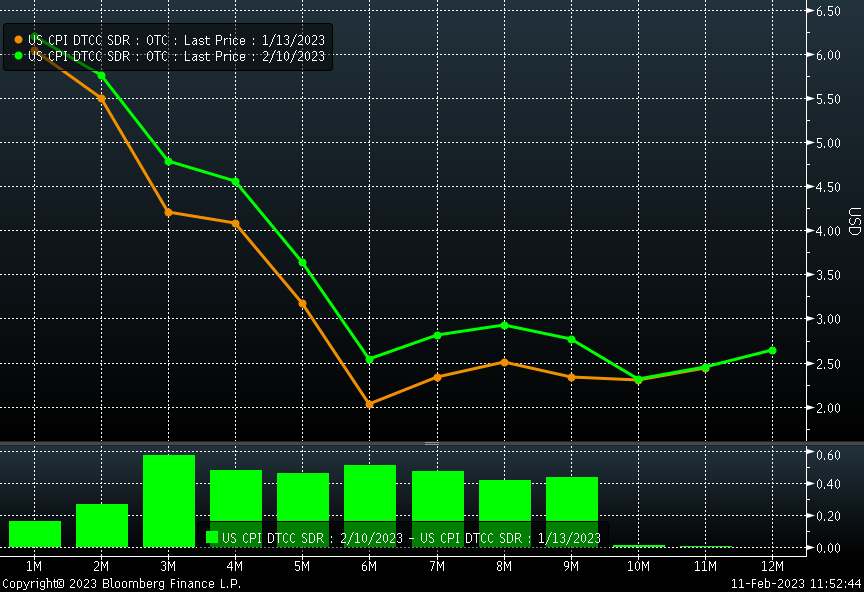Click the tallest green bar at 3M
The image size is (864, 592).
(x=168, y=501)
